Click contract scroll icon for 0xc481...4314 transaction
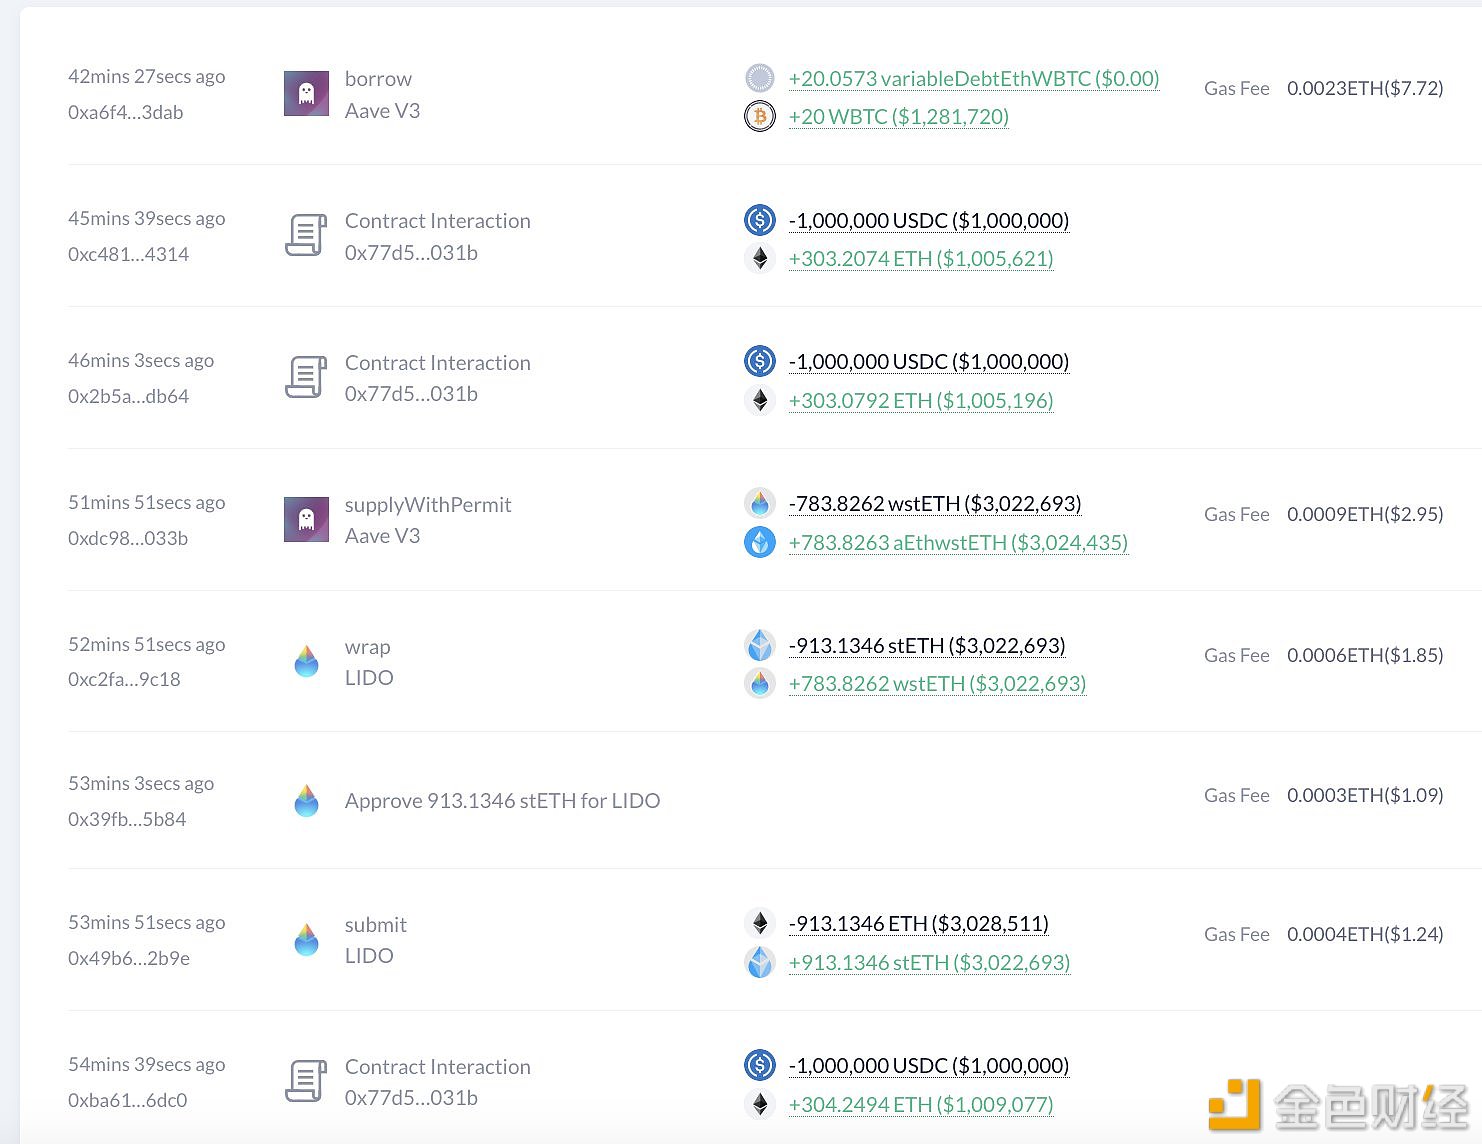Image resolution: width=1482 pixels, height=1144 pixels. point(306,236)
